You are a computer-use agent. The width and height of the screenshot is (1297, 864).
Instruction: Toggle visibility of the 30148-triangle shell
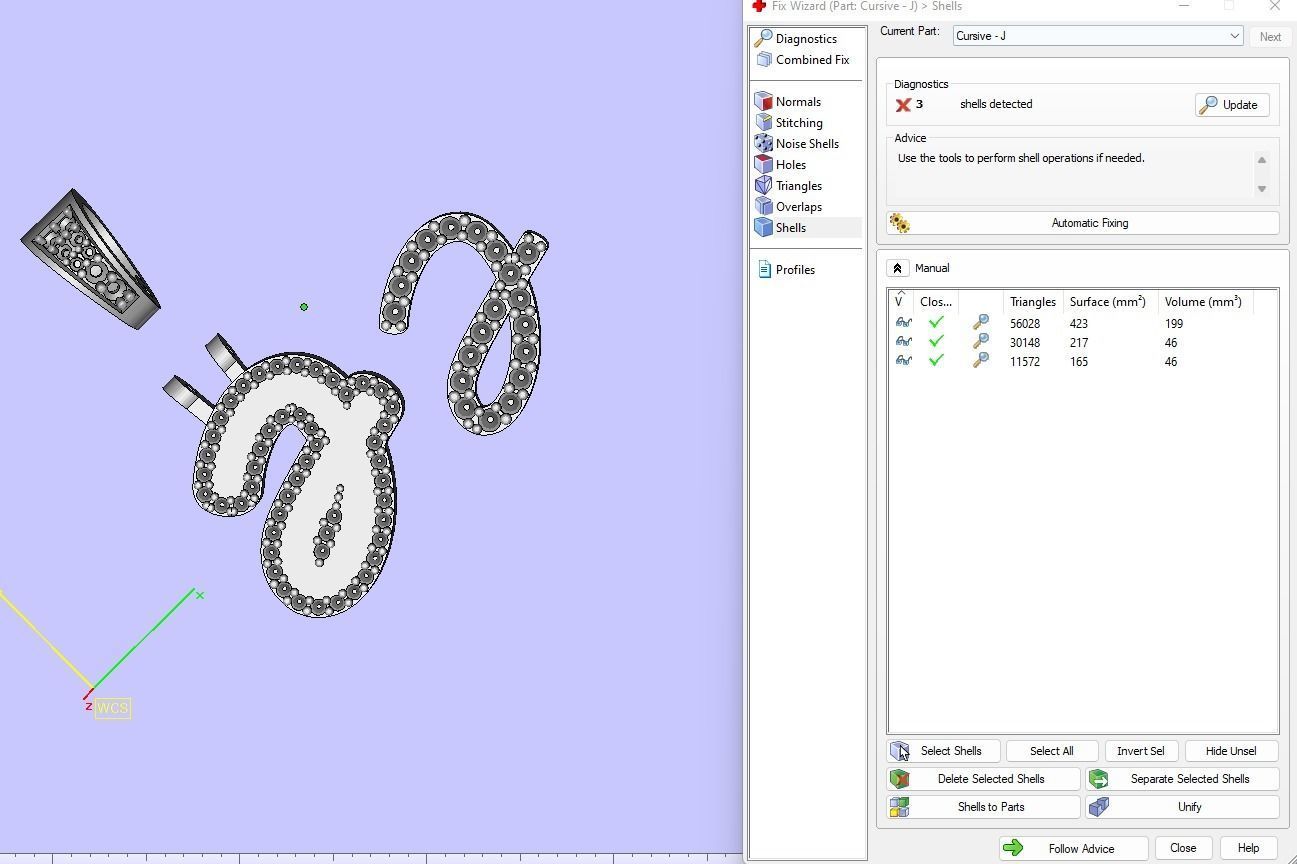(903, 342)
